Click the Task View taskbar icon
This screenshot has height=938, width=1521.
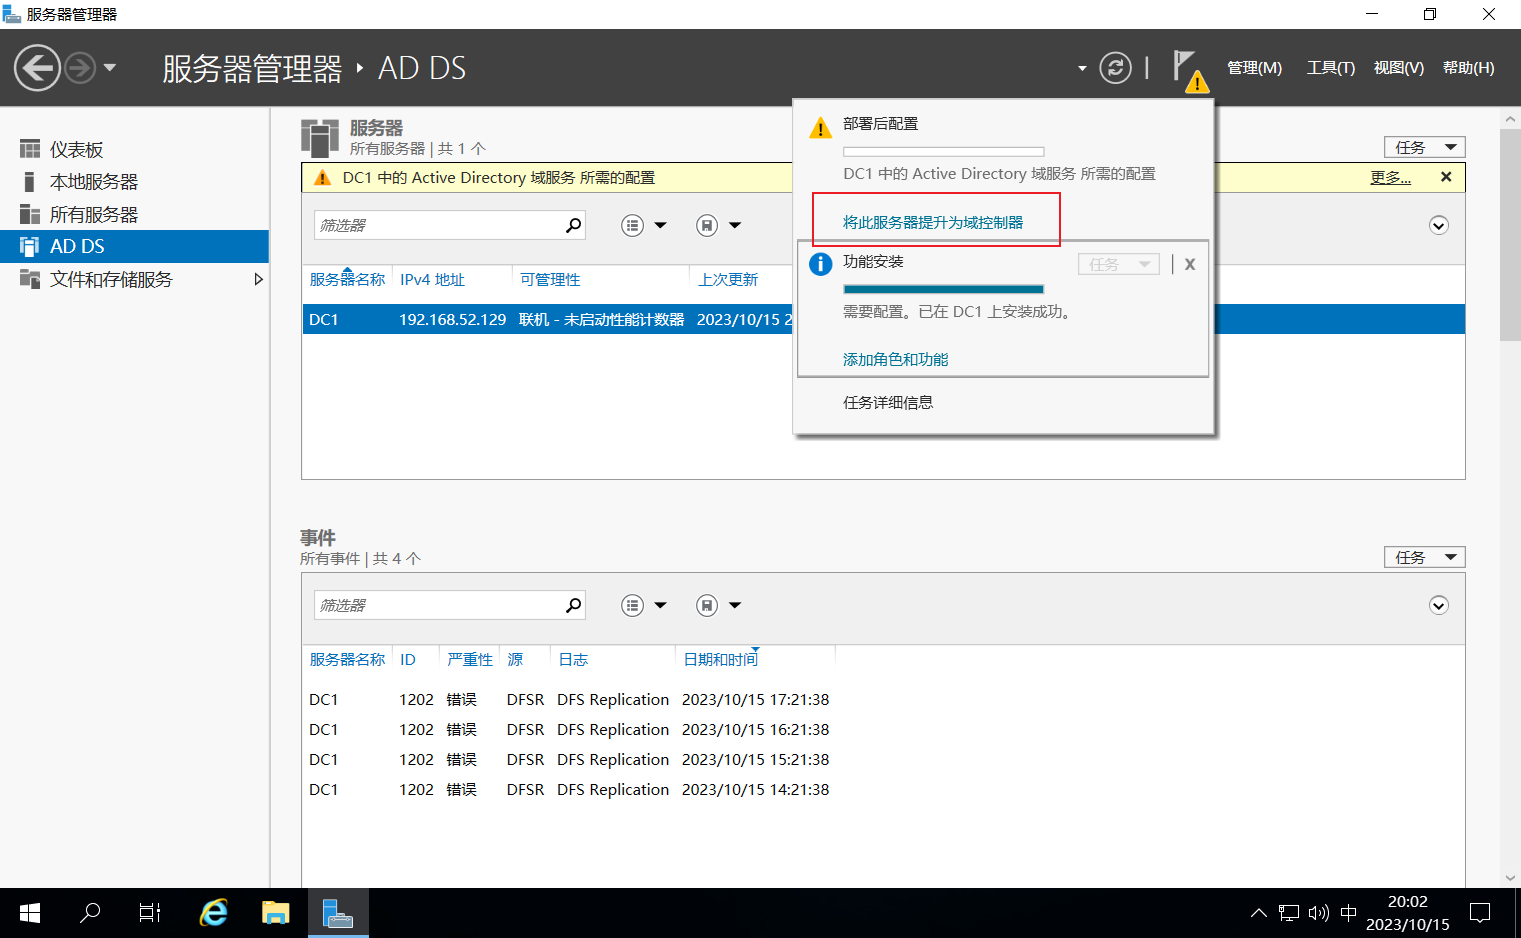click(x=150, y=913)
